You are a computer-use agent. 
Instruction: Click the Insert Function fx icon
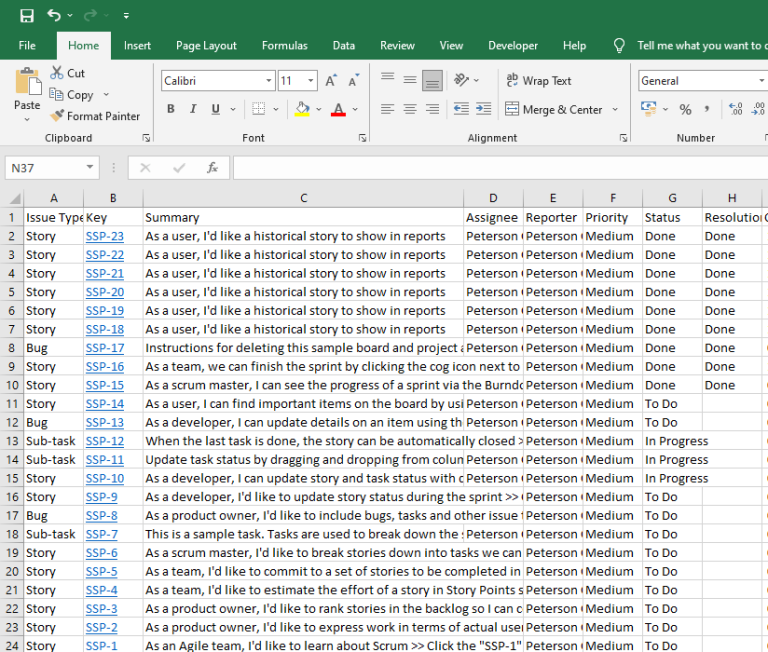click(212, 168)
